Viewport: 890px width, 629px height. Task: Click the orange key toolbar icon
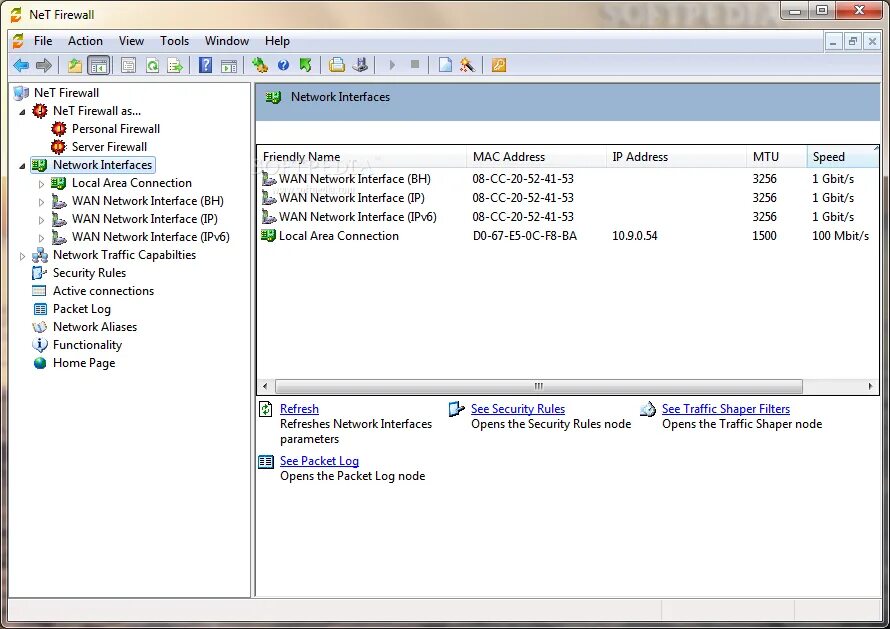tap(498, 65)
